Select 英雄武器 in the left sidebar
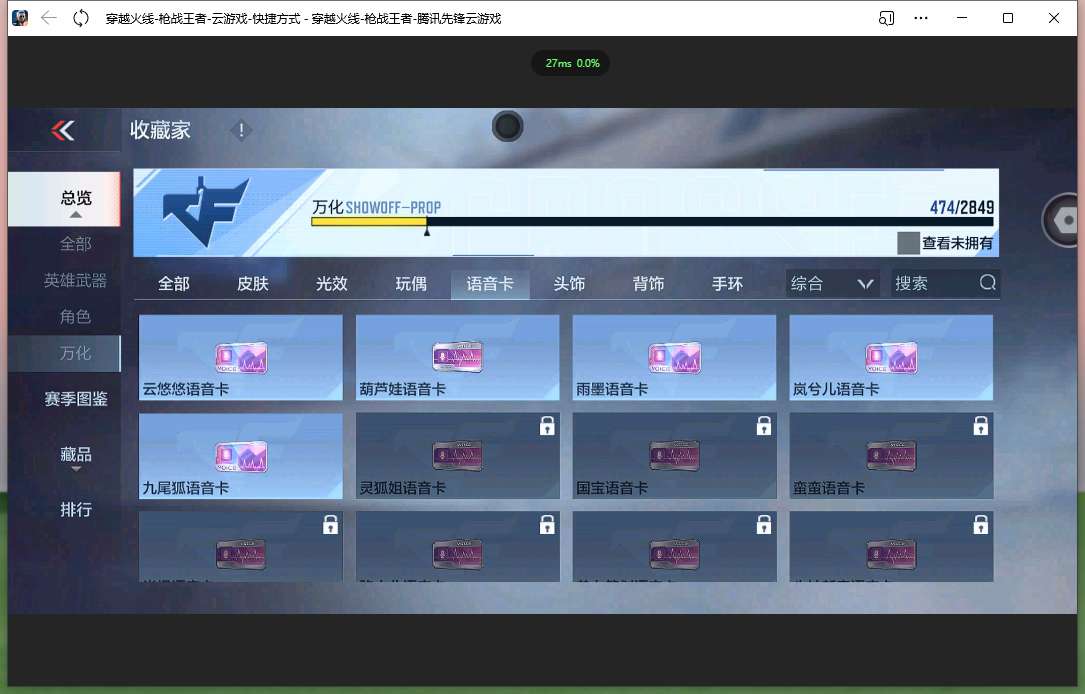This screenshot has height=694, width=1085. (x=75, y=280)
